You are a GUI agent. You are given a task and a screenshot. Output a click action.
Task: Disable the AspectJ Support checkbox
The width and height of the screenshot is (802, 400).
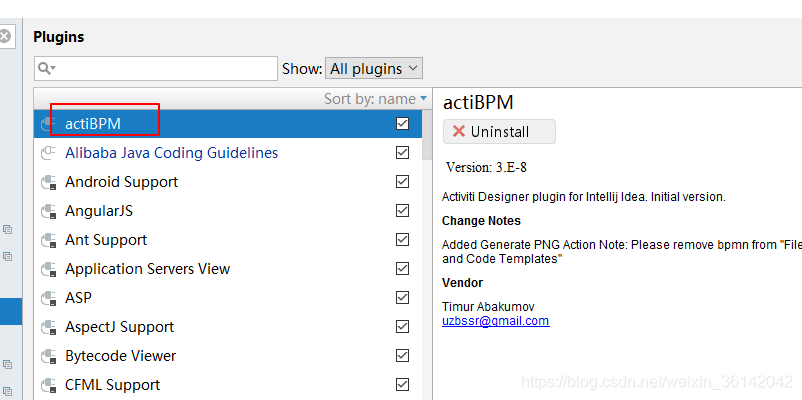[x=403, y=326]
